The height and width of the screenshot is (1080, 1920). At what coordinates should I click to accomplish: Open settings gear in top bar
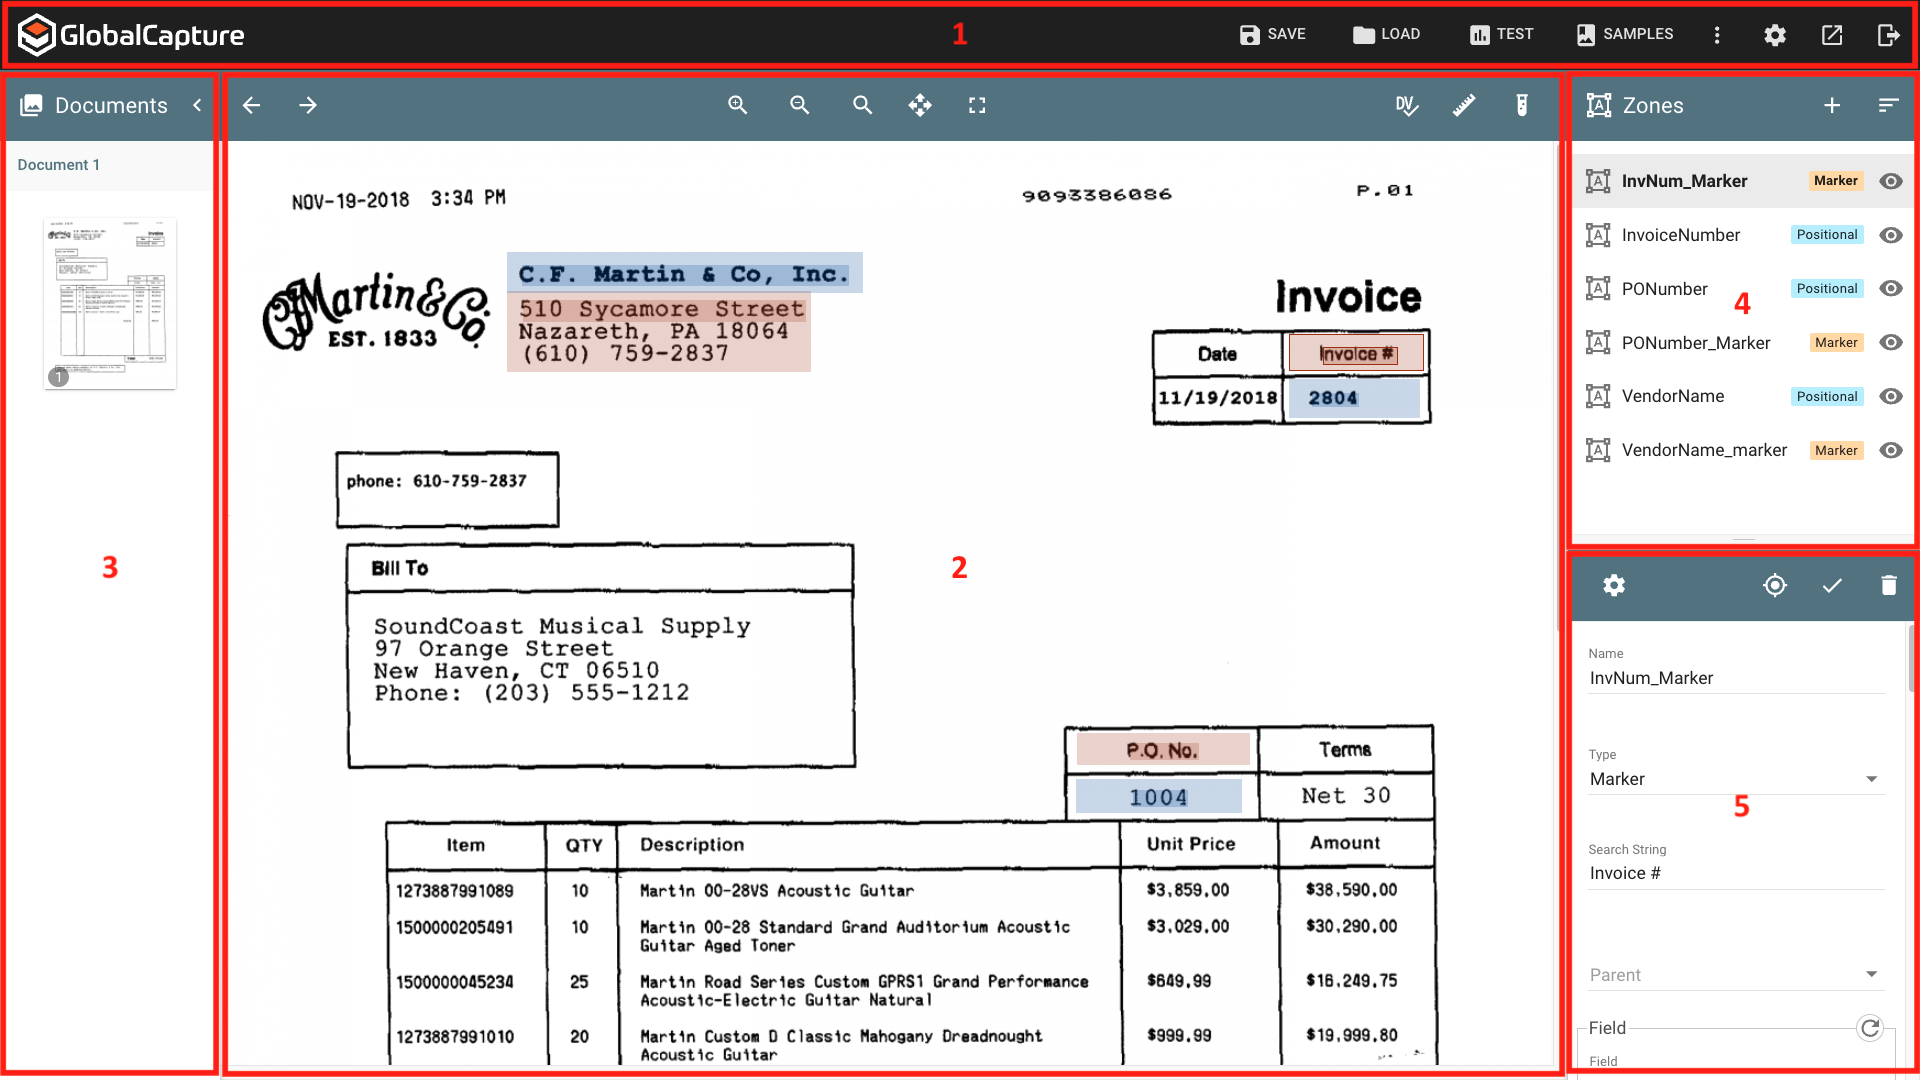[1775, 35]
